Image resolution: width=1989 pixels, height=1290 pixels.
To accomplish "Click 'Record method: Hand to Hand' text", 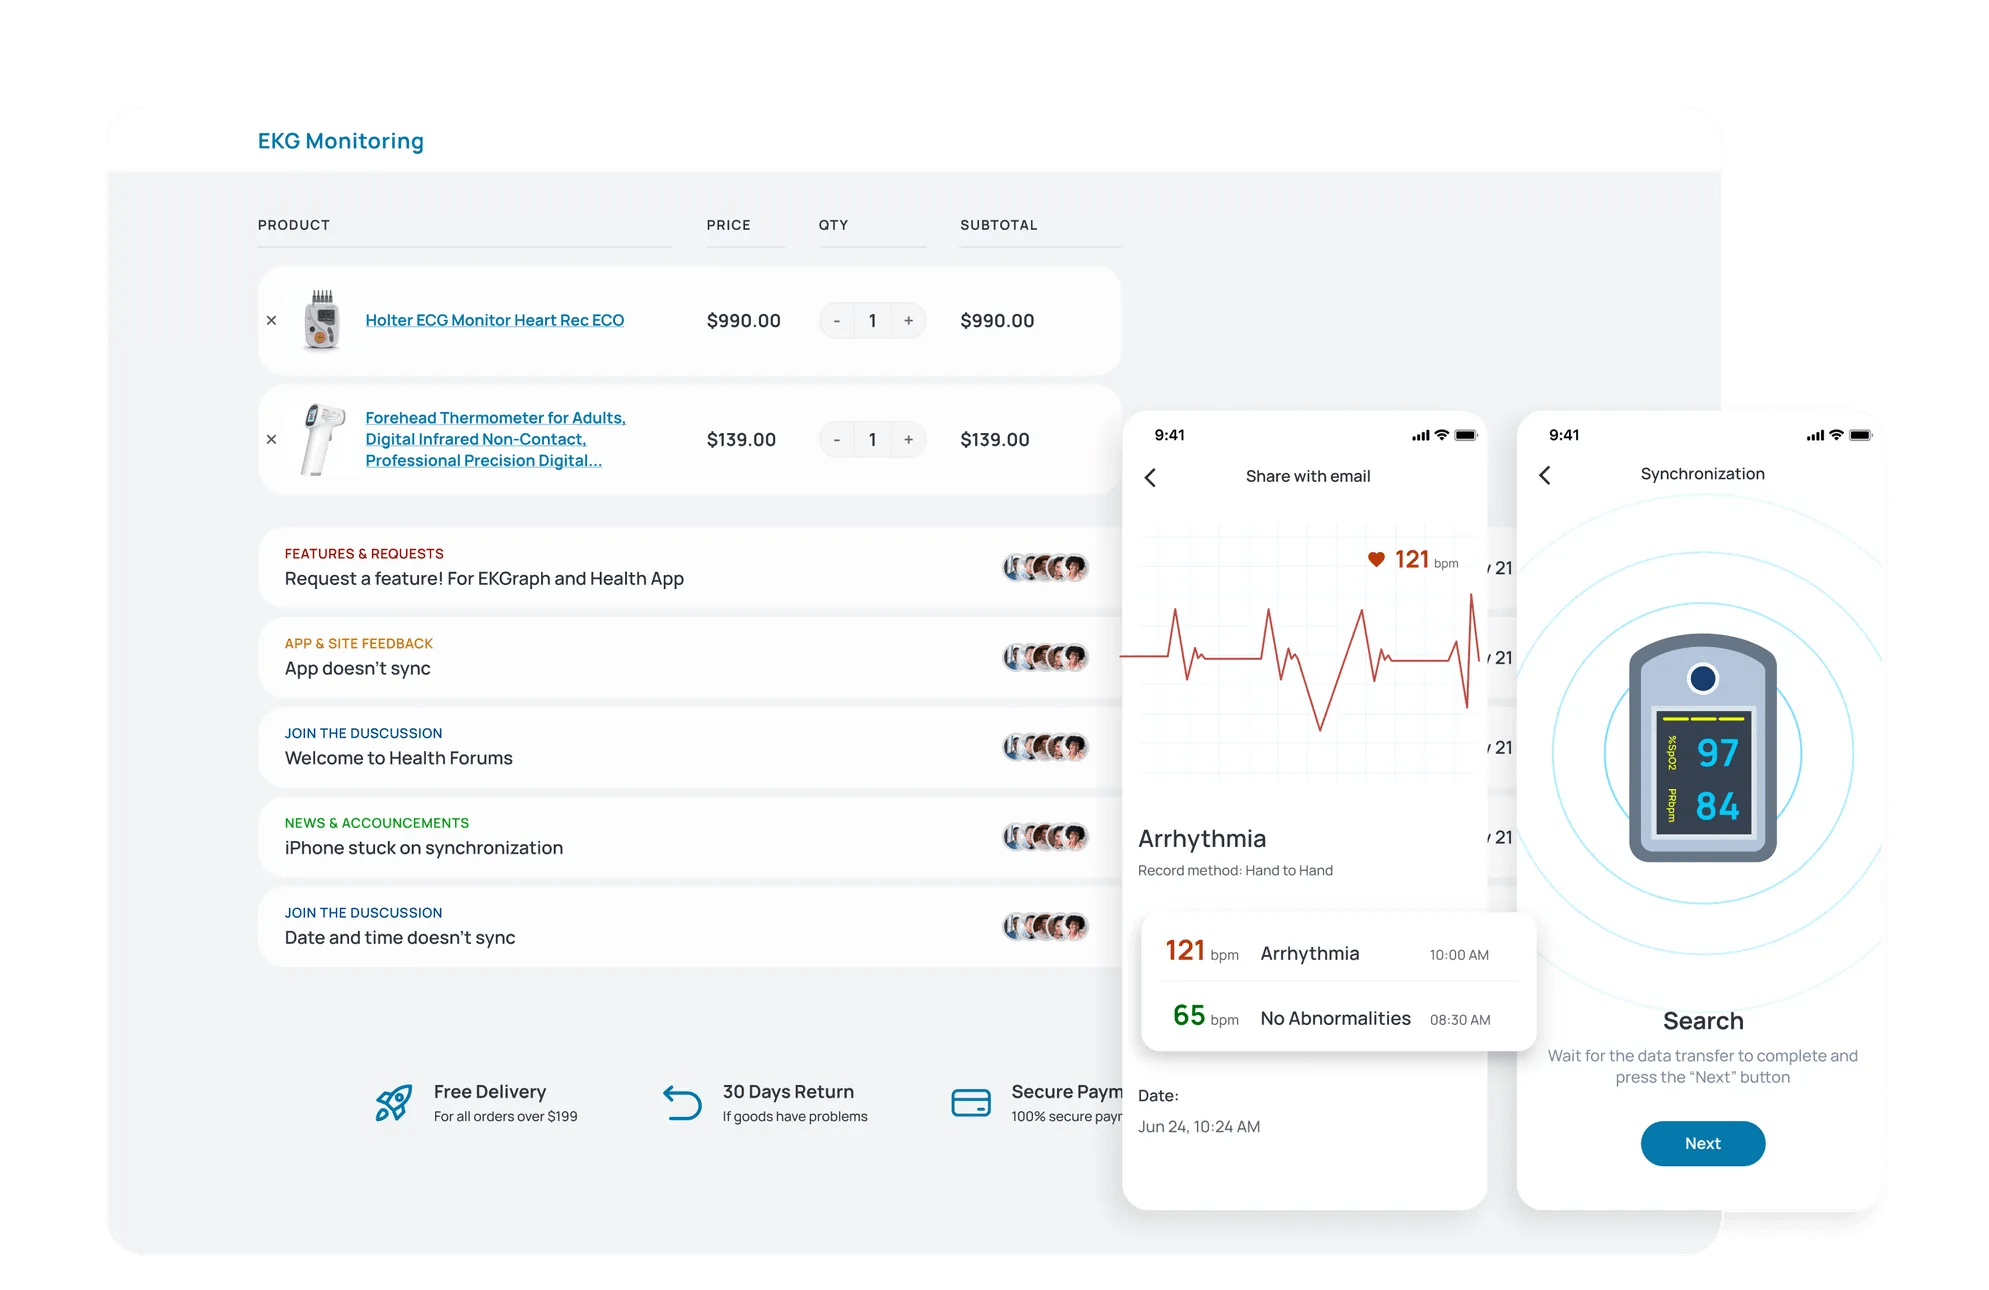I will (1235, 871).
